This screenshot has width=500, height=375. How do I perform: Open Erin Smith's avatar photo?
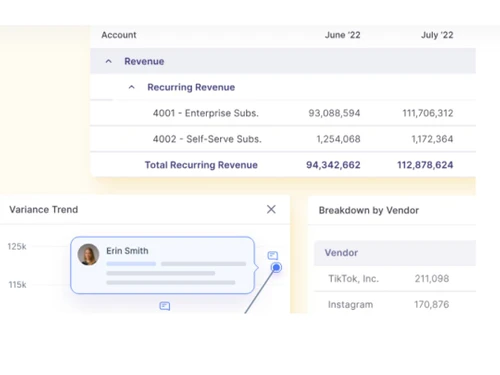click(88, 255)
